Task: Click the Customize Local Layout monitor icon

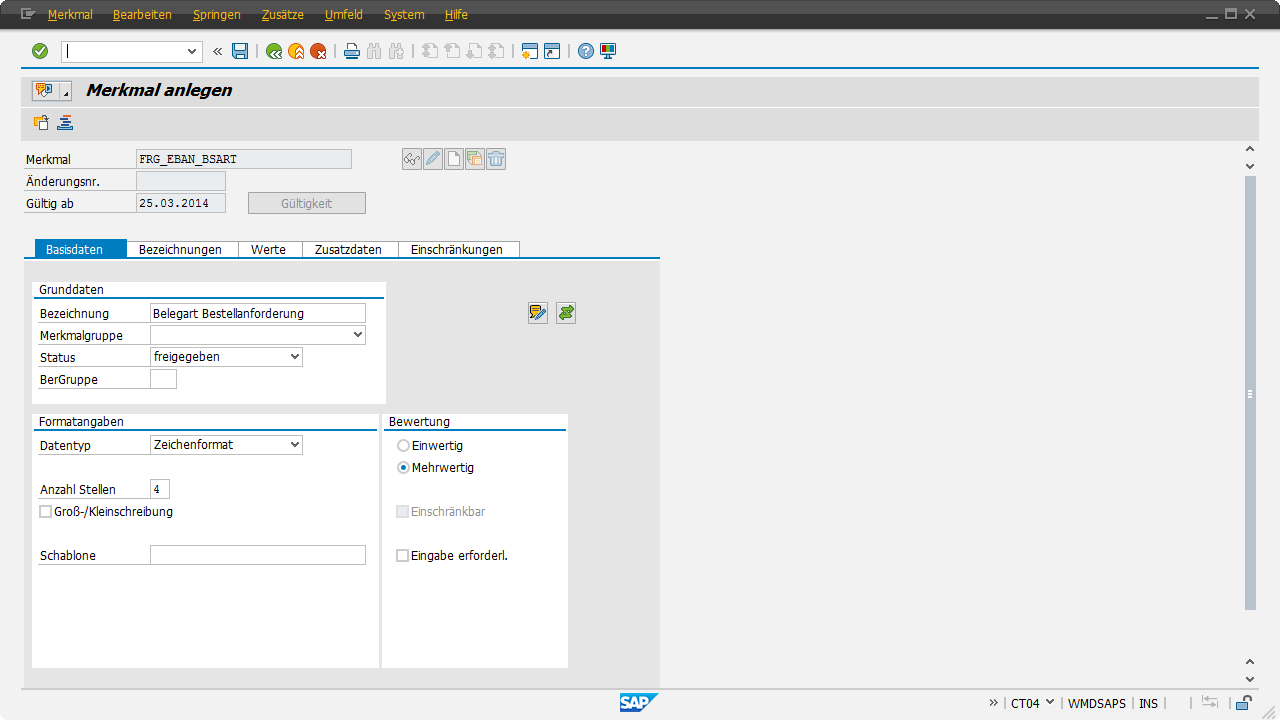Action: pos(608,51)
